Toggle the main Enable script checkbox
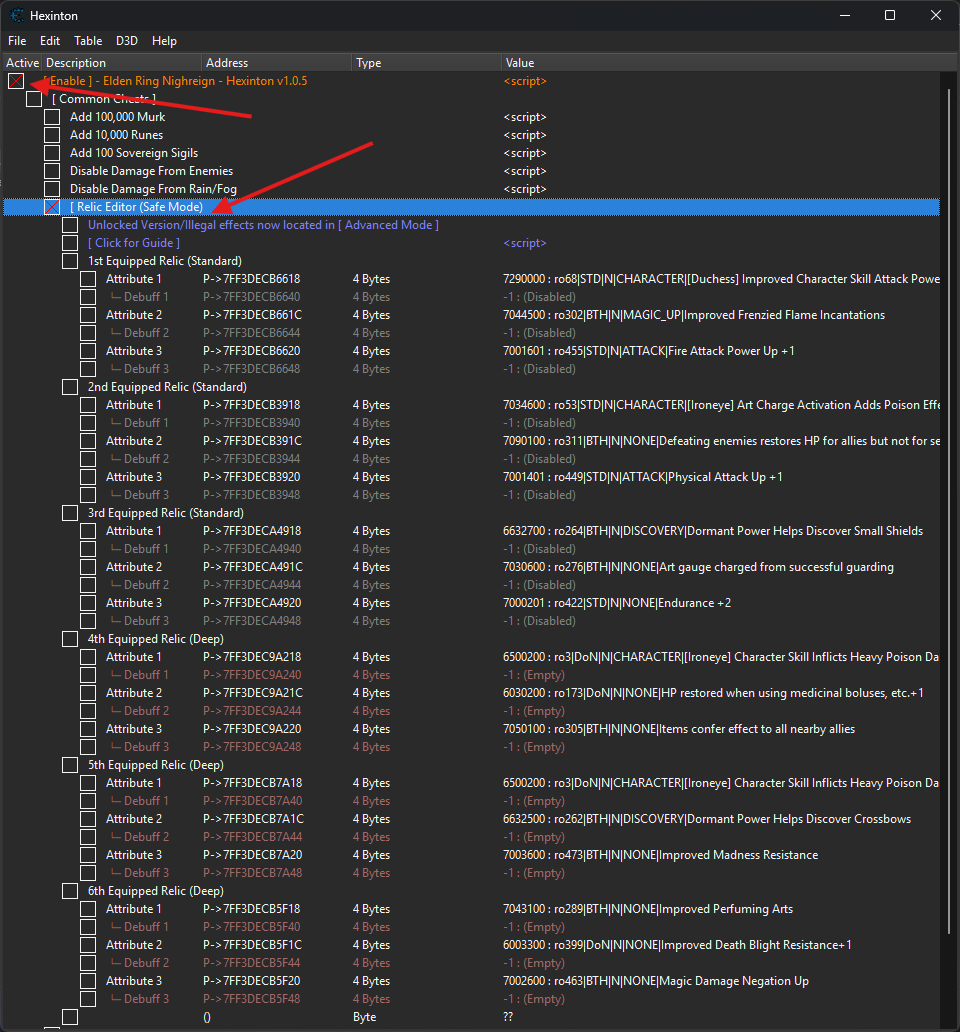Viewport: 960px width, 1032px height. coord(16,81)
